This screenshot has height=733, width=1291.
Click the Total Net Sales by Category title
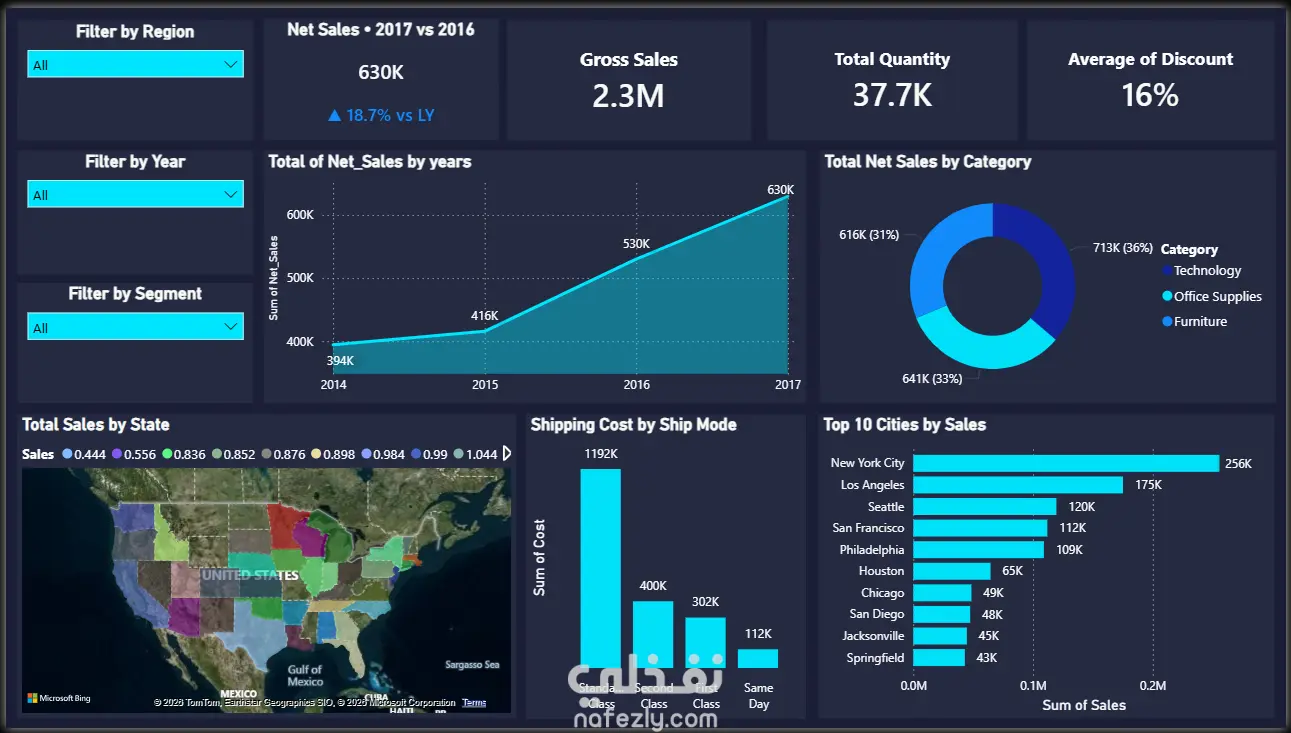pyautogui.click(x=927, y=161)
